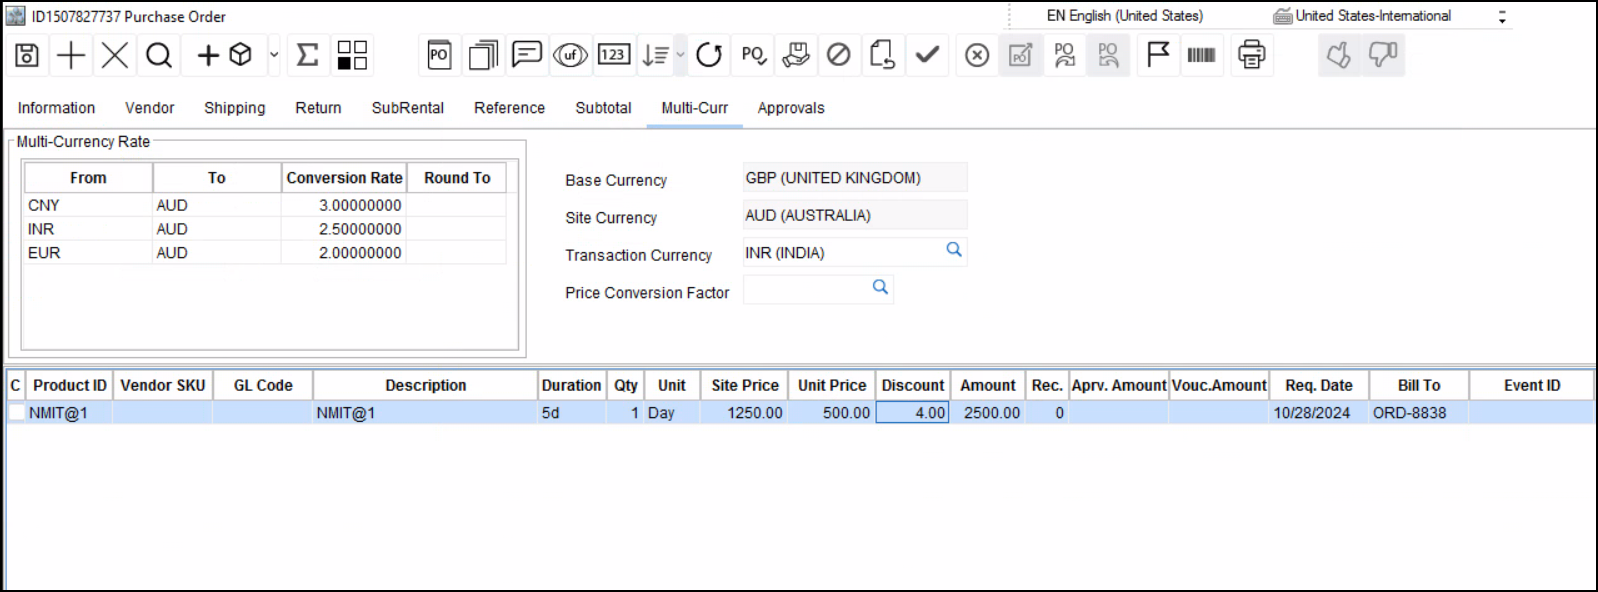Click the Conversion Rate column header
The height and width of the screenshot is (592, 1598).
click(344, 178)
